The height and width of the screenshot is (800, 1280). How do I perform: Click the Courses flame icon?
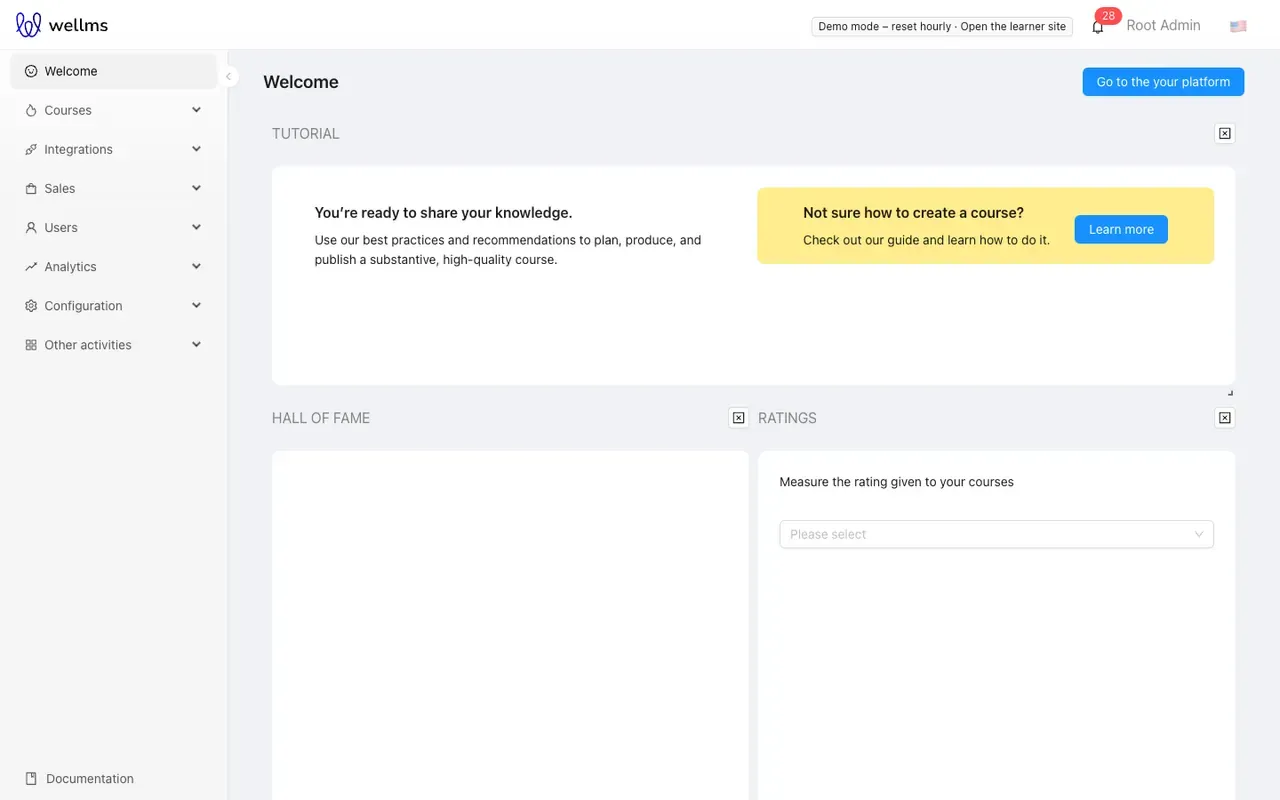31,111
